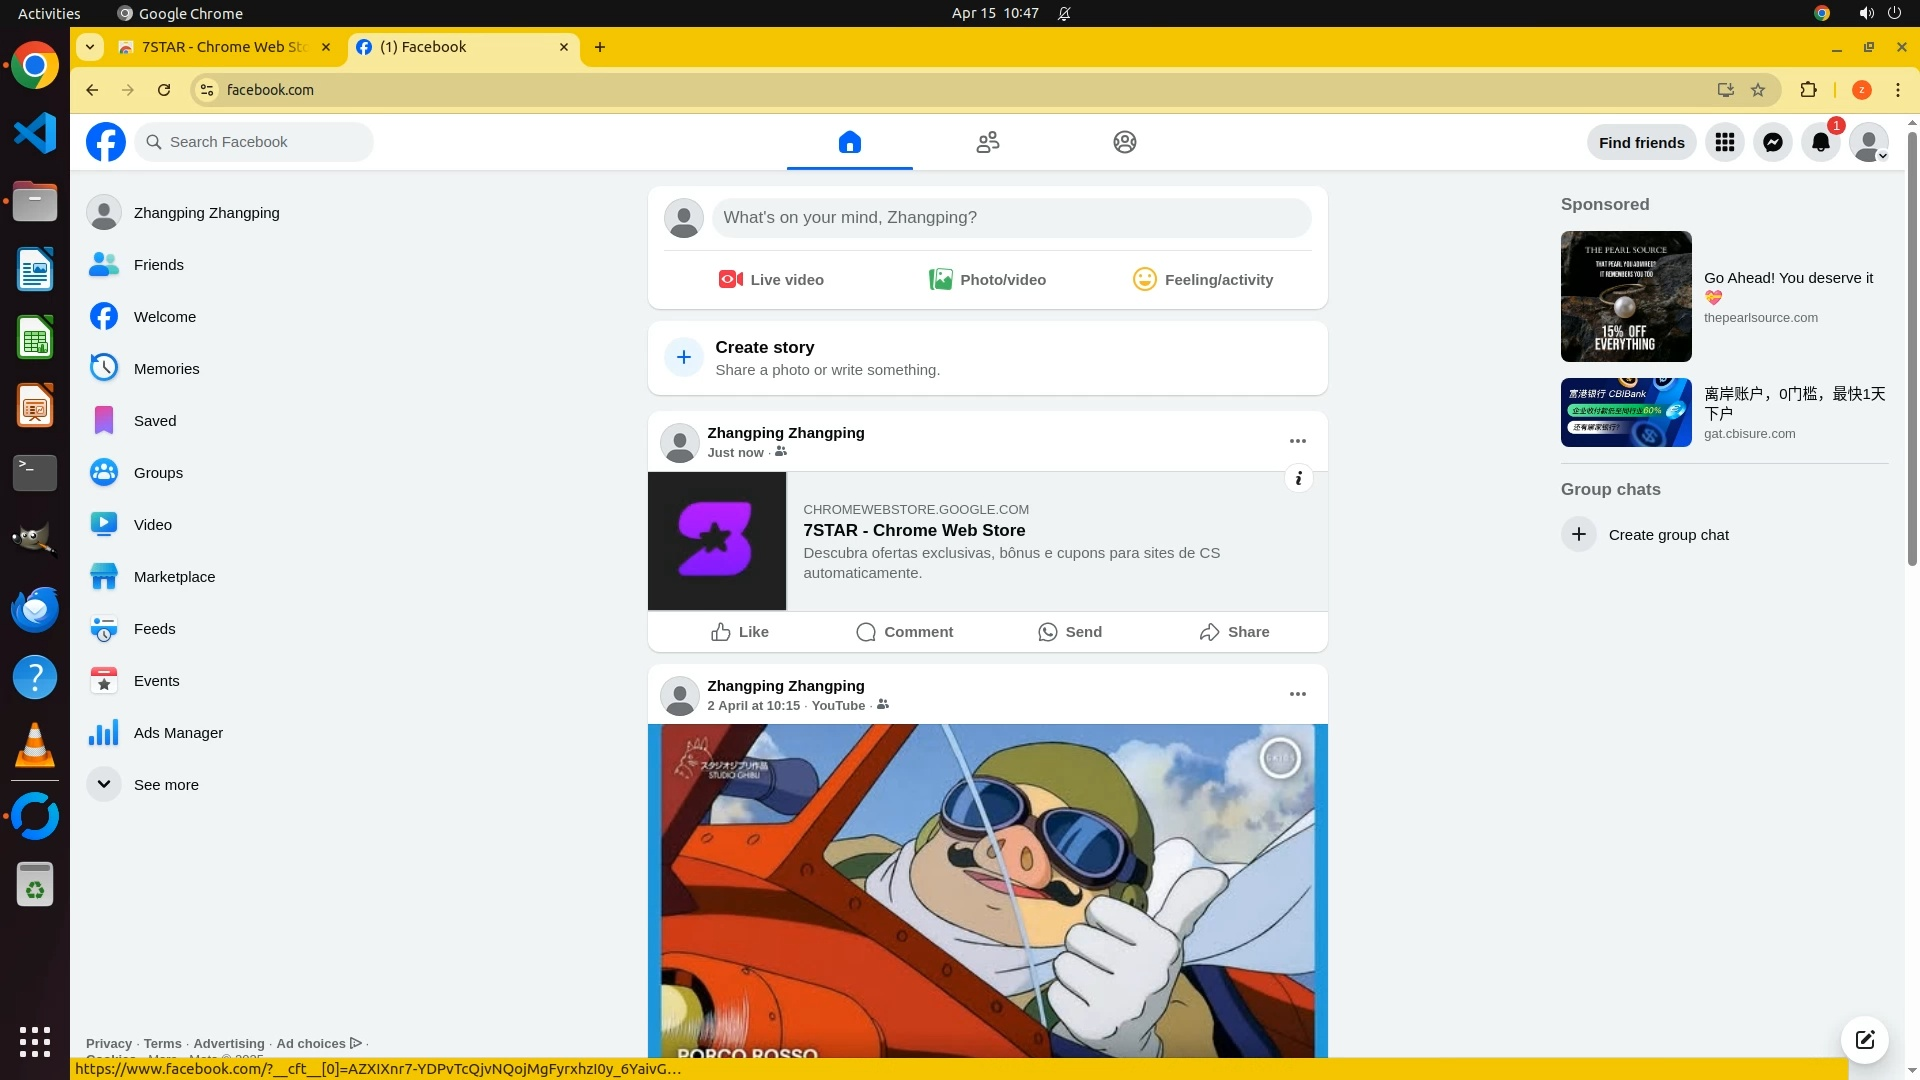Open Marketplace in the left sidebar
The height and width of the screenshot is (1080, 1920).
[x=174, y=577]
